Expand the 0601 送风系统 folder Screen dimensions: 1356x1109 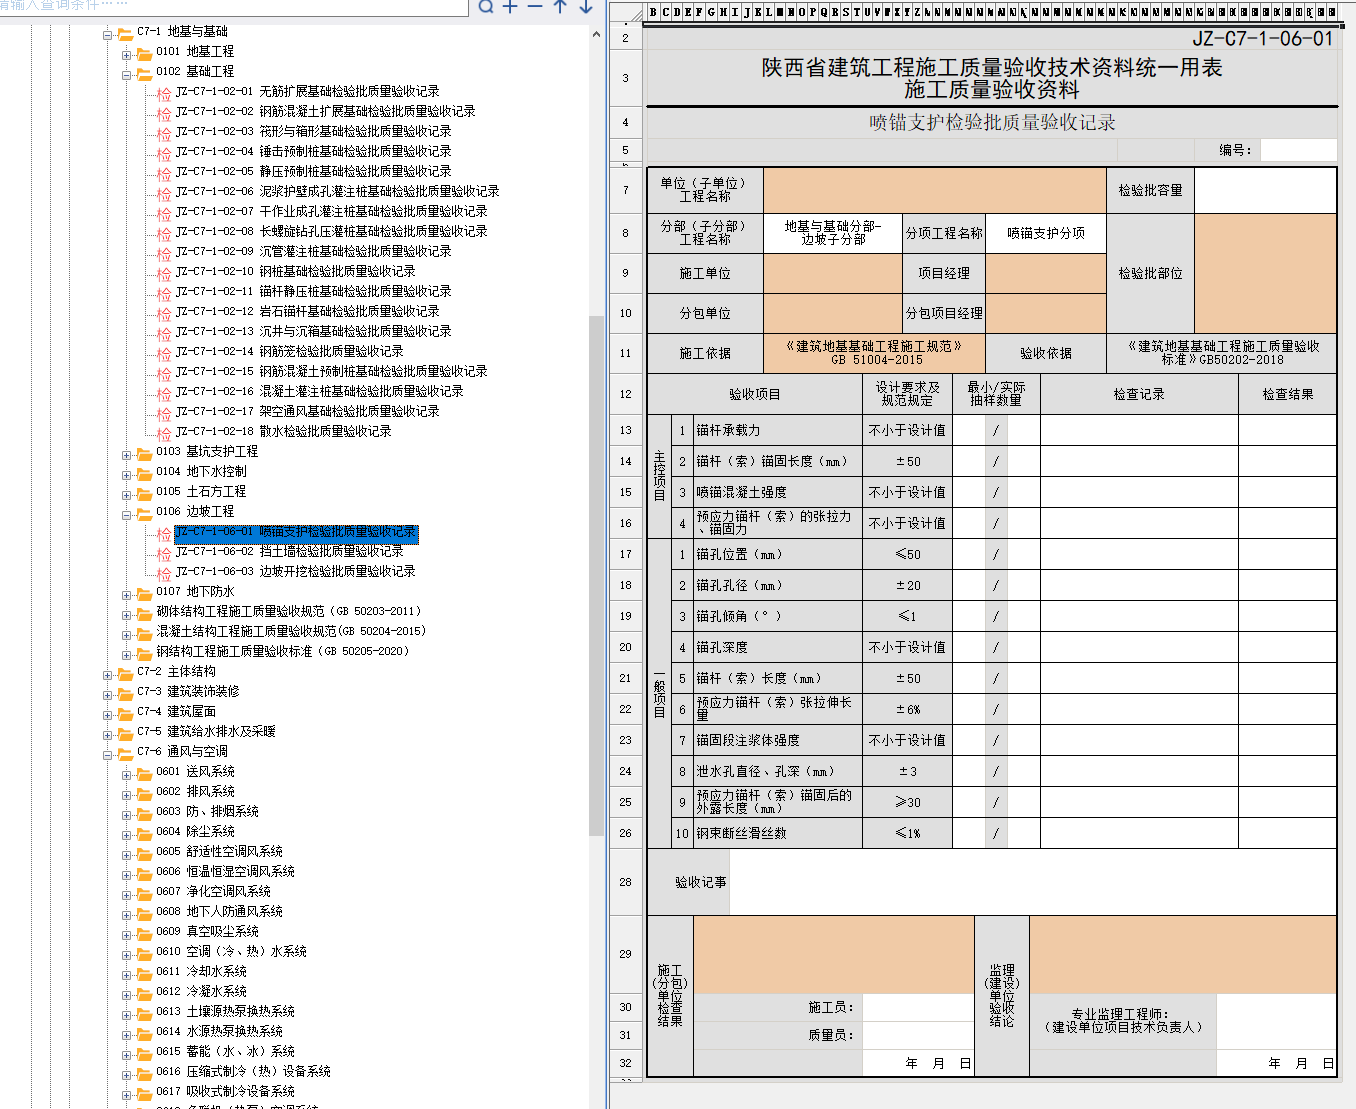tap(127, 774)
